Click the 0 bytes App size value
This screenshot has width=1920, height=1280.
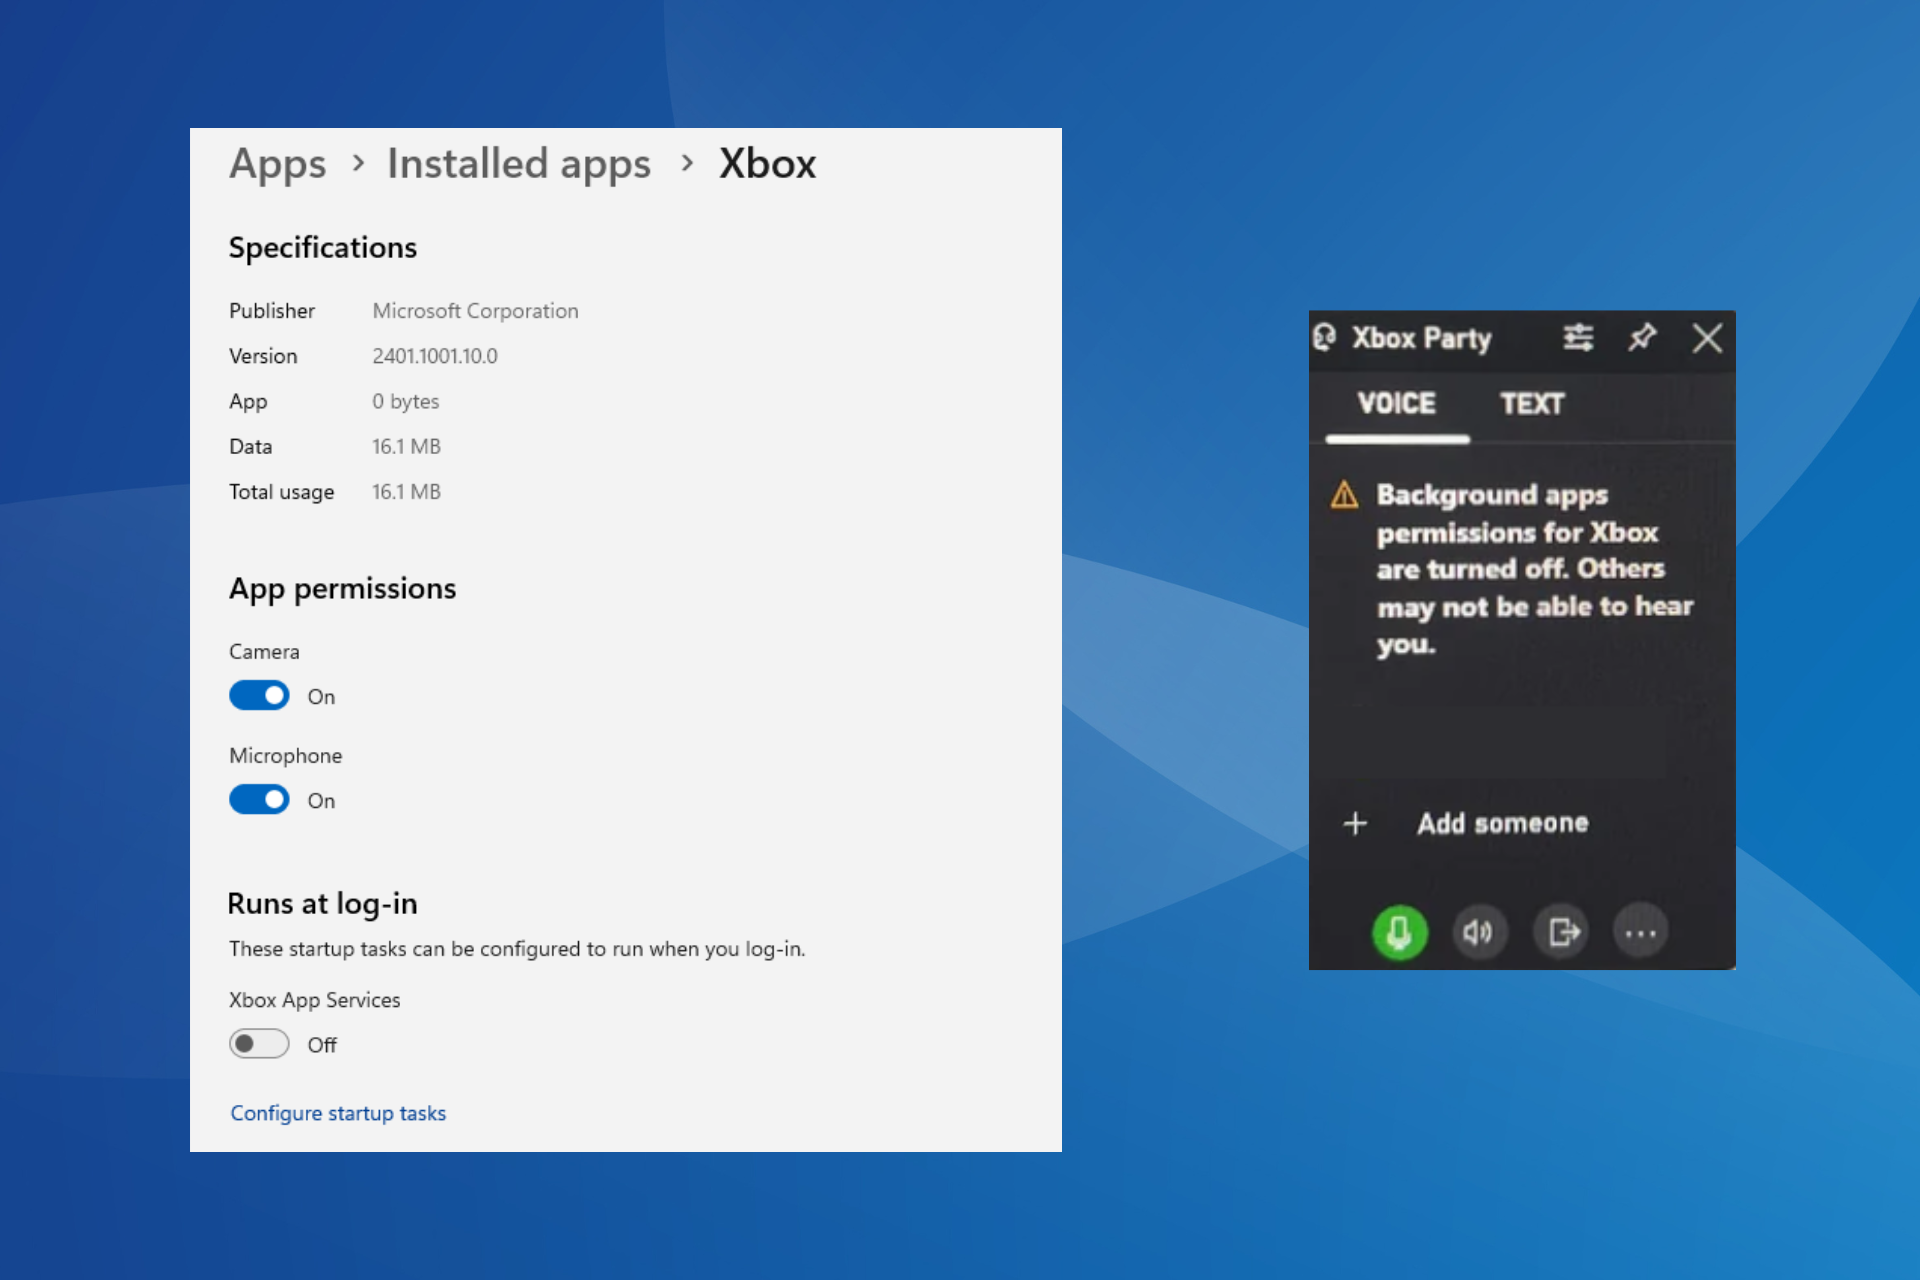pyautogui.click(x=406, y=401)
